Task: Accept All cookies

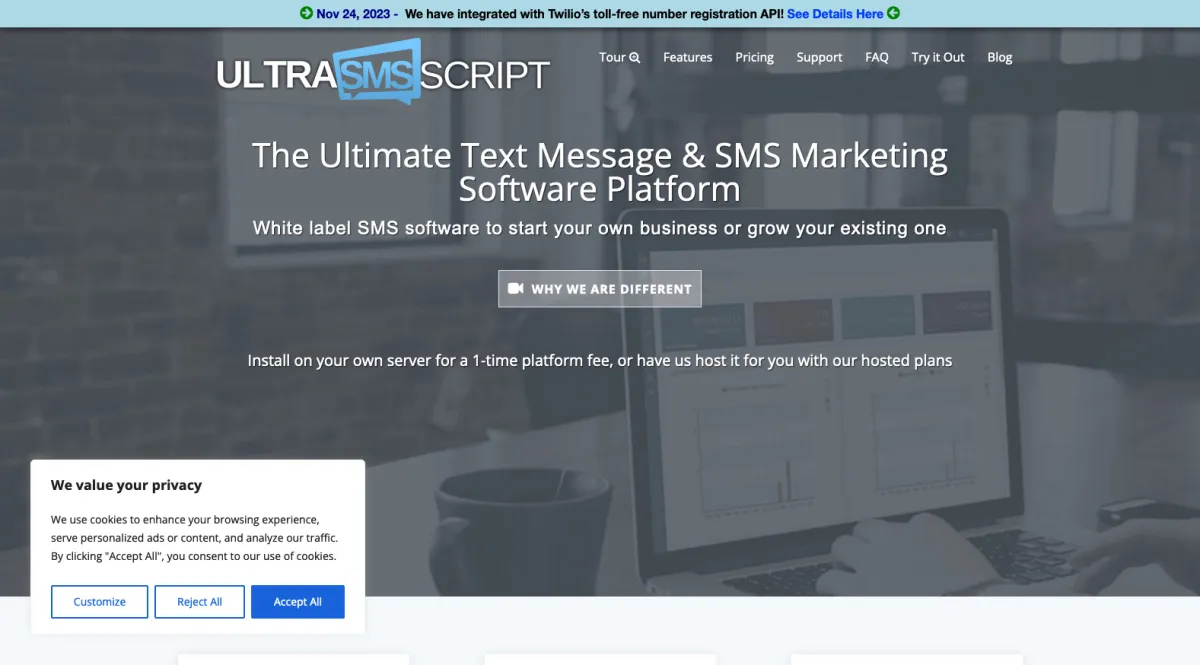Action: pos(297,601)
